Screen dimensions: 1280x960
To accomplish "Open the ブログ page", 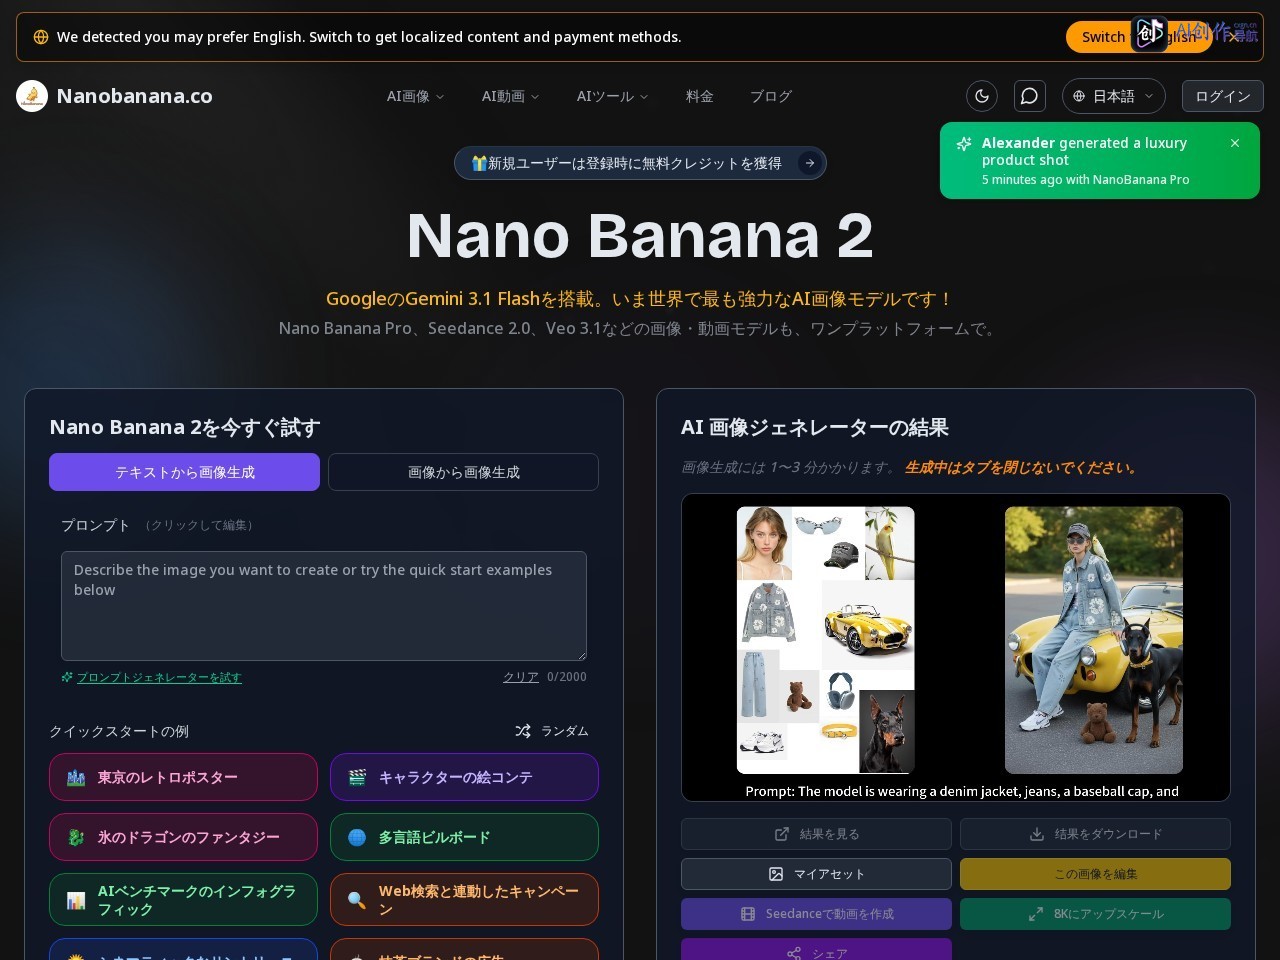I will click(771, 96).
